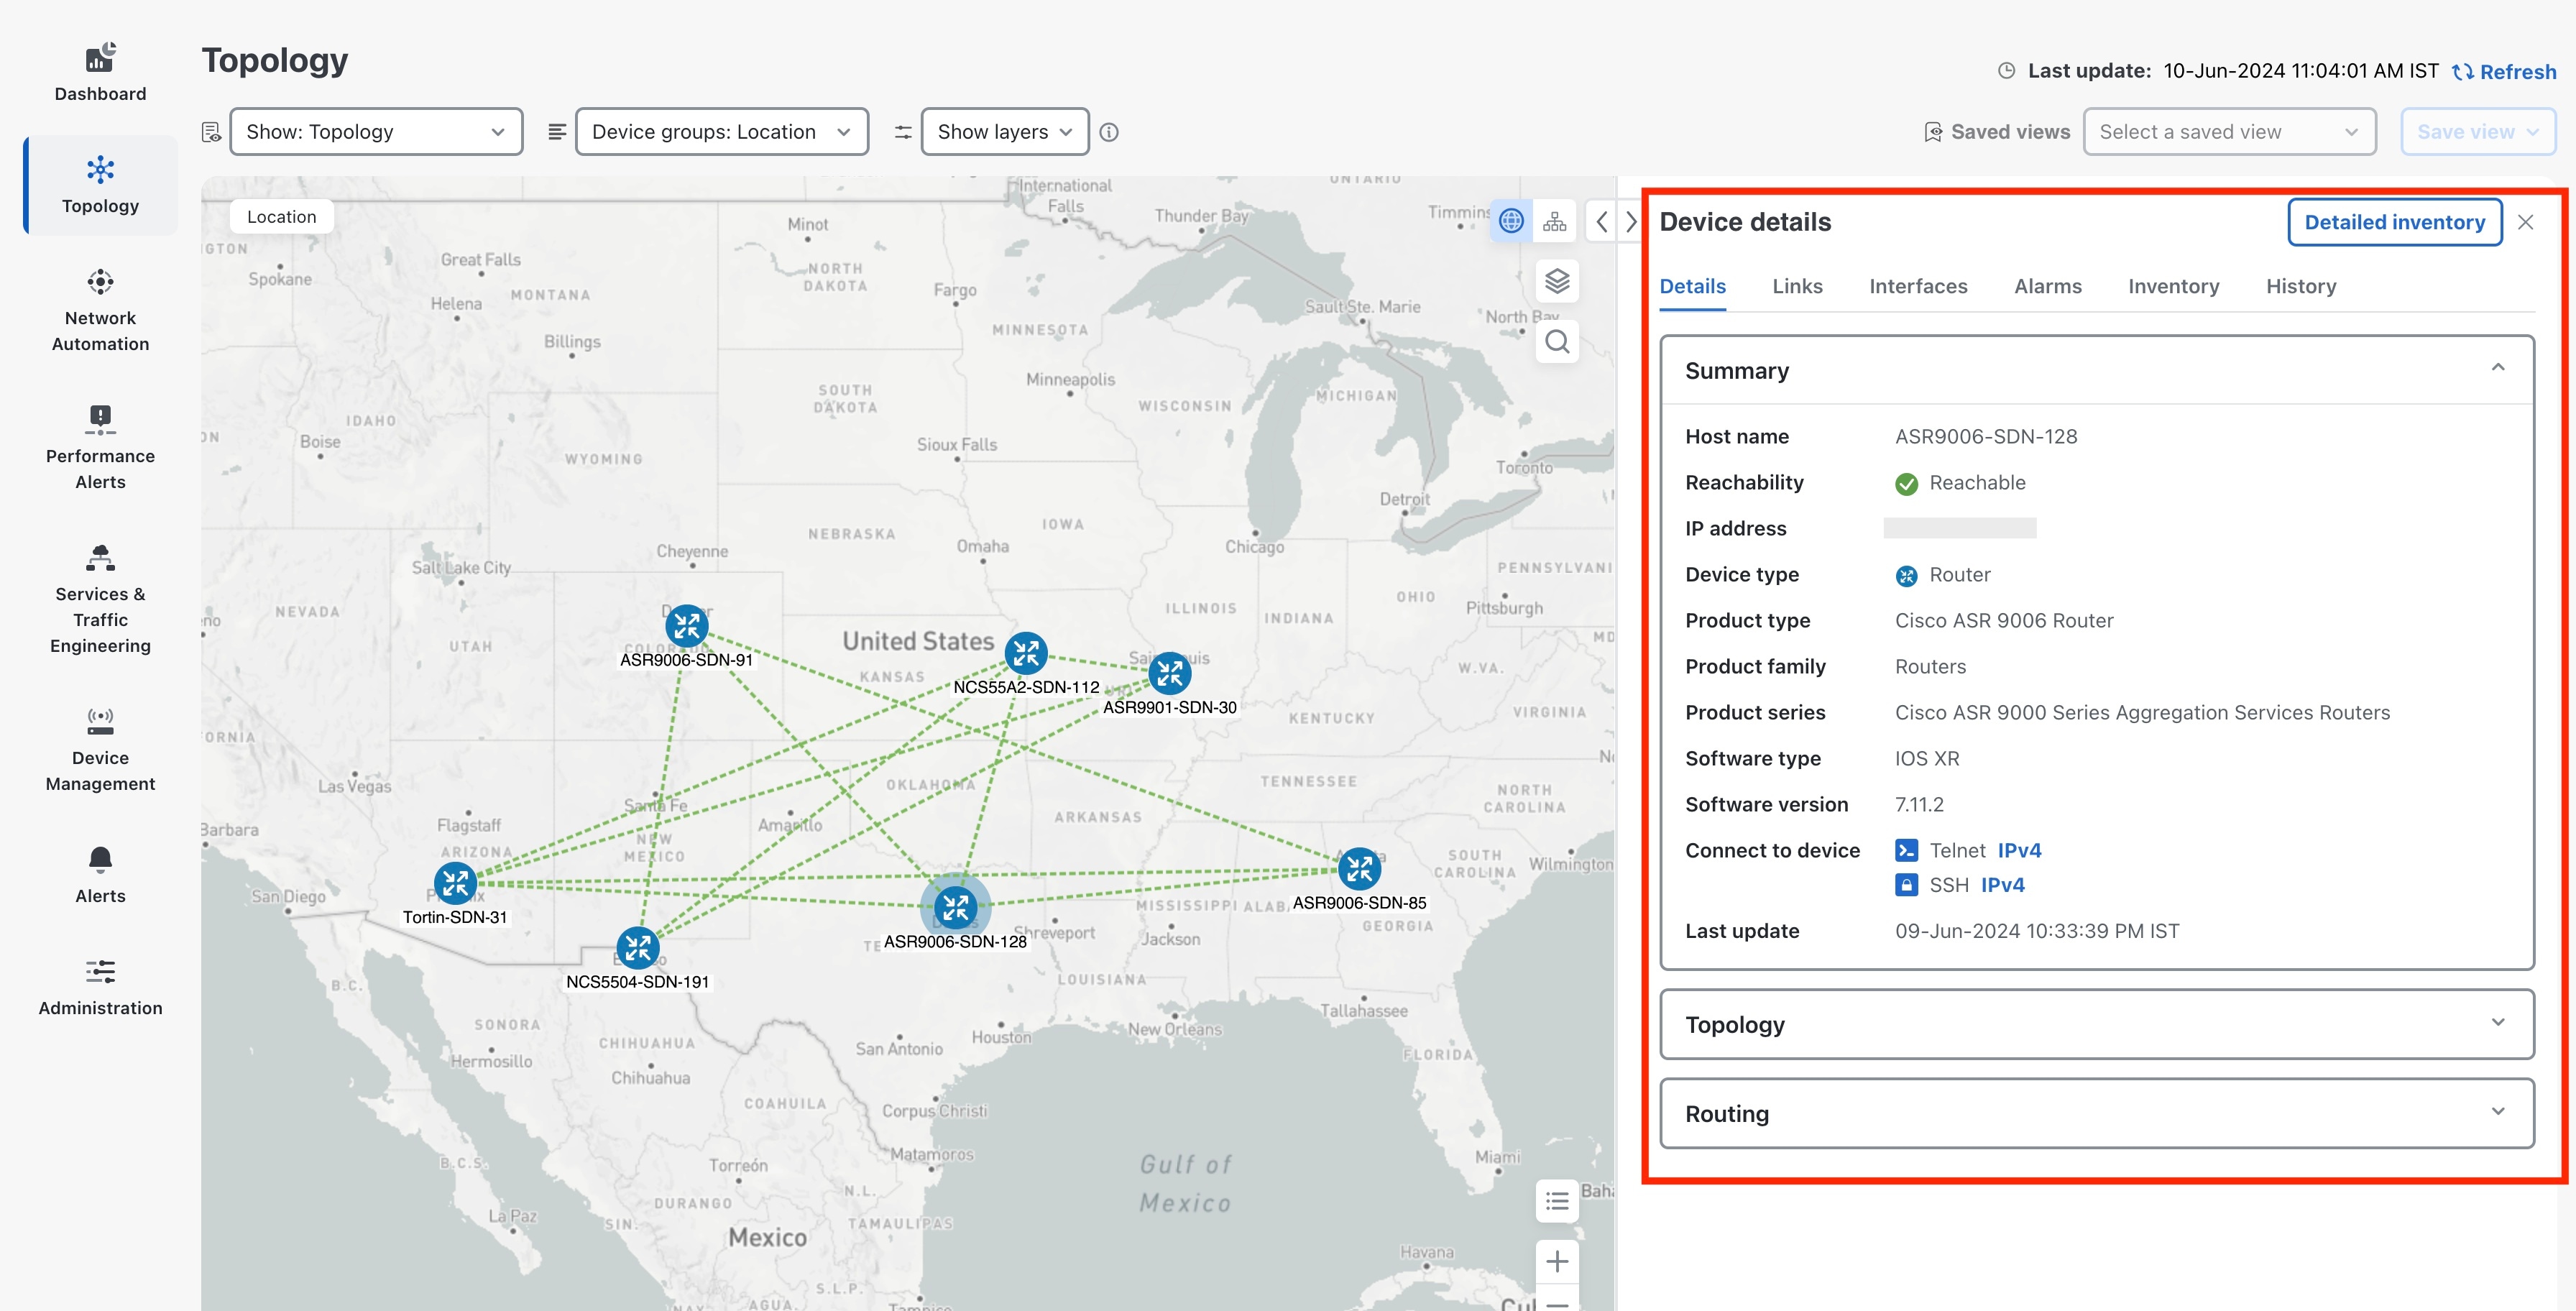Click the Last update timestamp text

click(x=2036, y=931)
